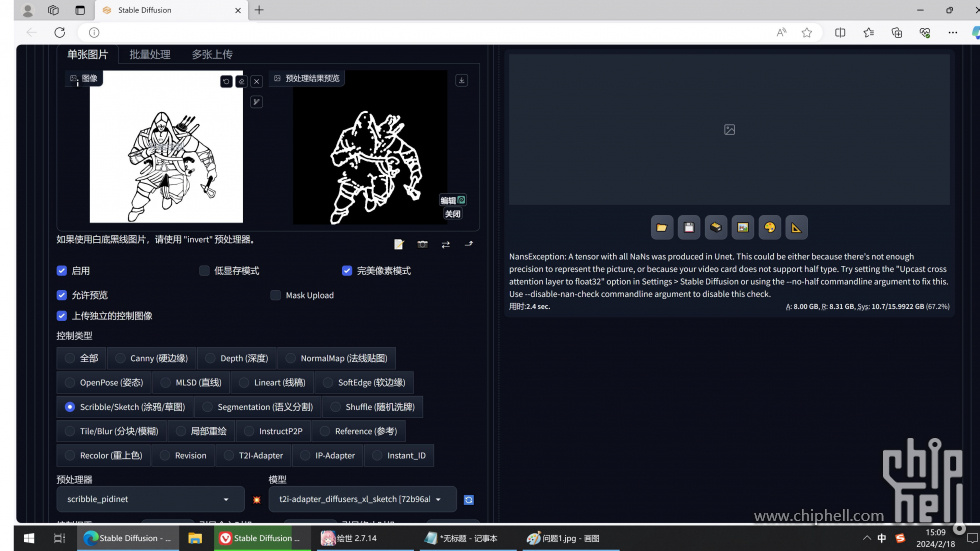The image size is (980, 551).
Task: Select the Instant_ID control type
Action: (x=399, y=455)
